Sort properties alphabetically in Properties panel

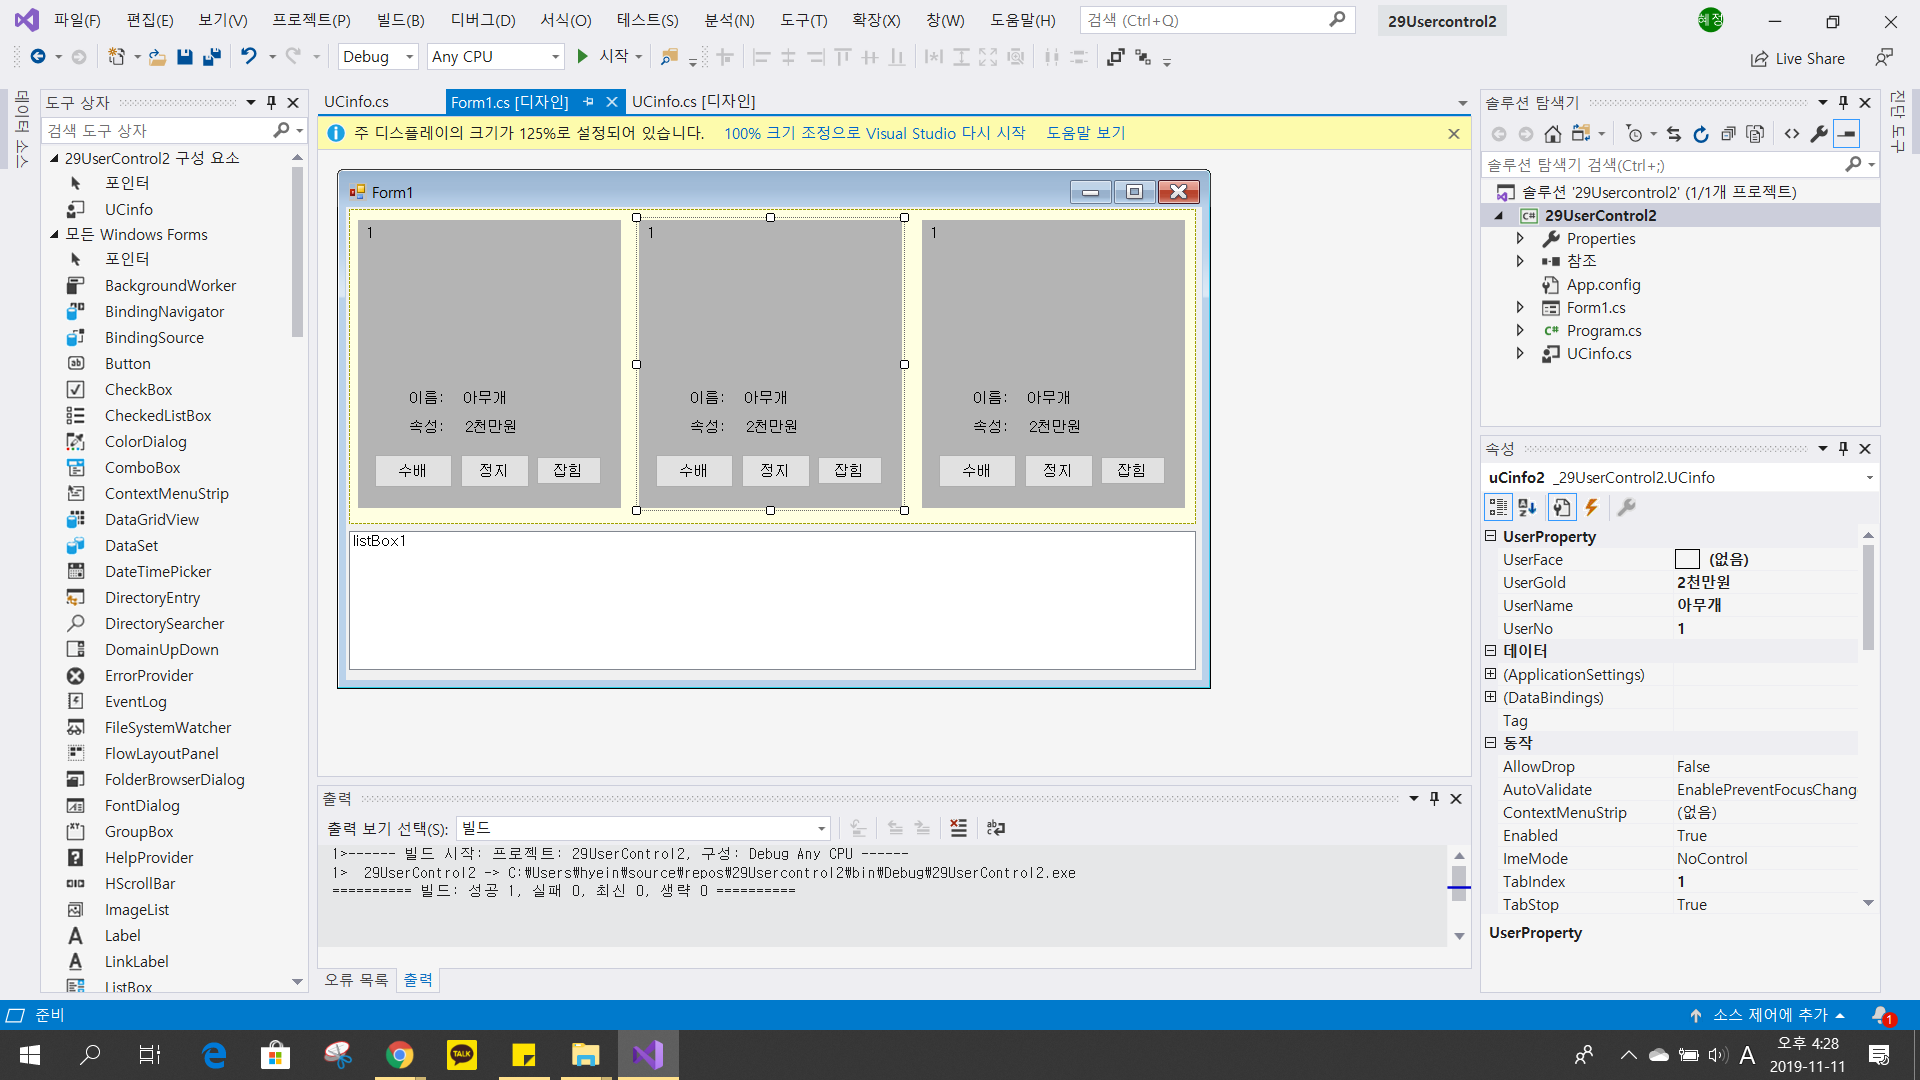[x=1527, y=508]
